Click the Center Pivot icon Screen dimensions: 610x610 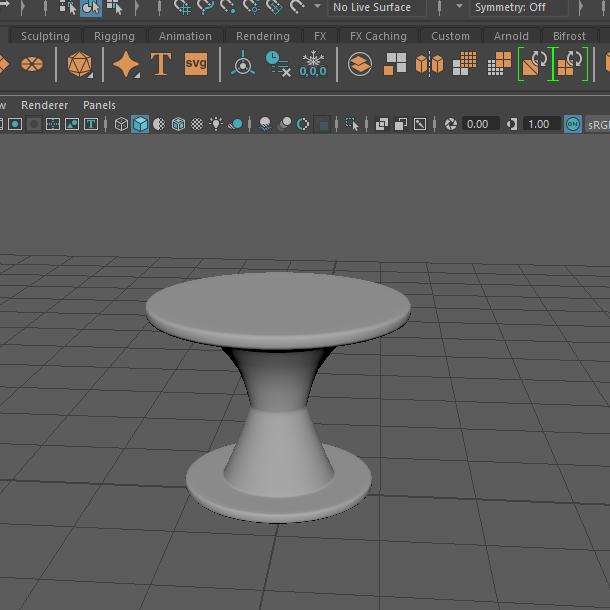[x=243, y=66]
